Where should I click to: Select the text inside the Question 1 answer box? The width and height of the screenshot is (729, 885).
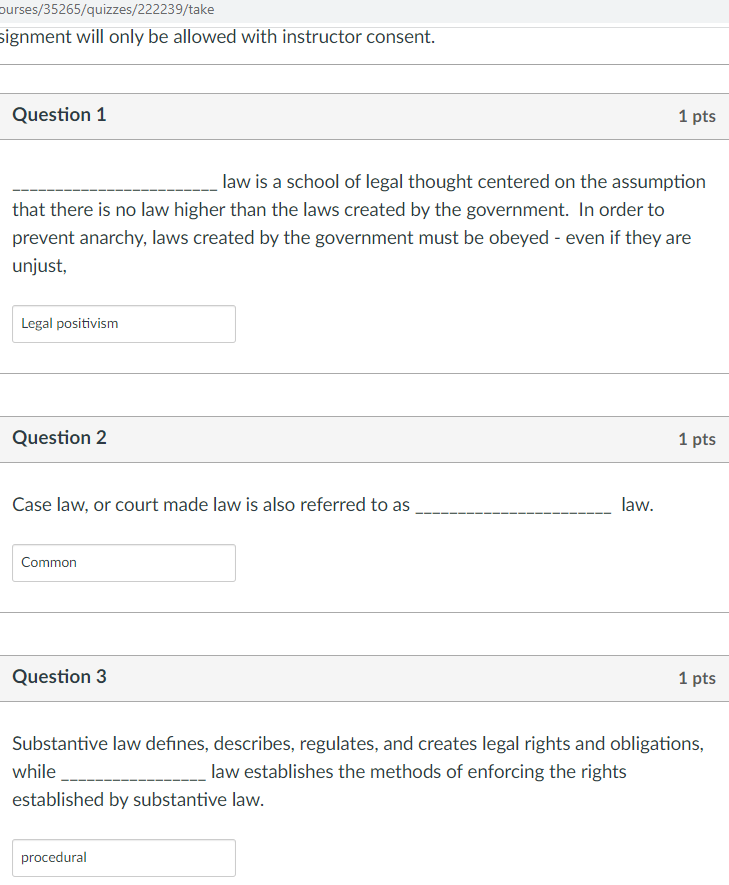68,324
